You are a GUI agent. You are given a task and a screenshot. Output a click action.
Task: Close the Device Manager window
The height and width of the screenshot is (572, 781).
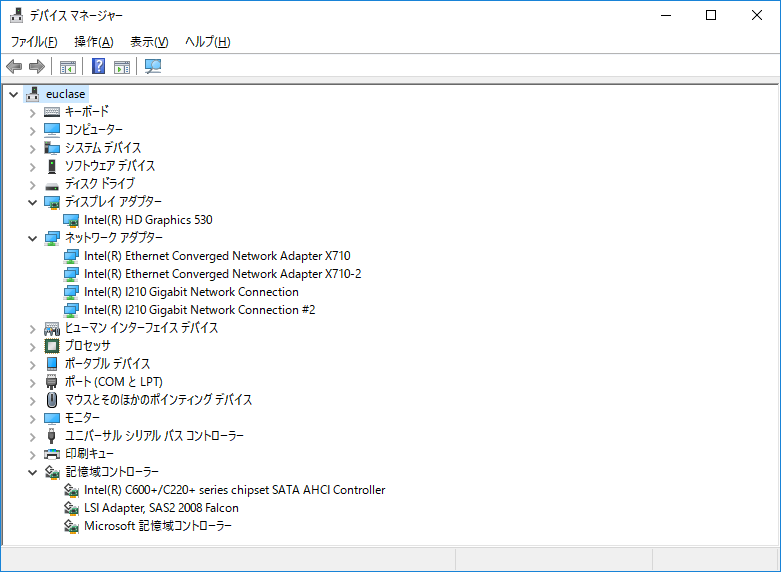pyautogui.click(x=757, y=15)
